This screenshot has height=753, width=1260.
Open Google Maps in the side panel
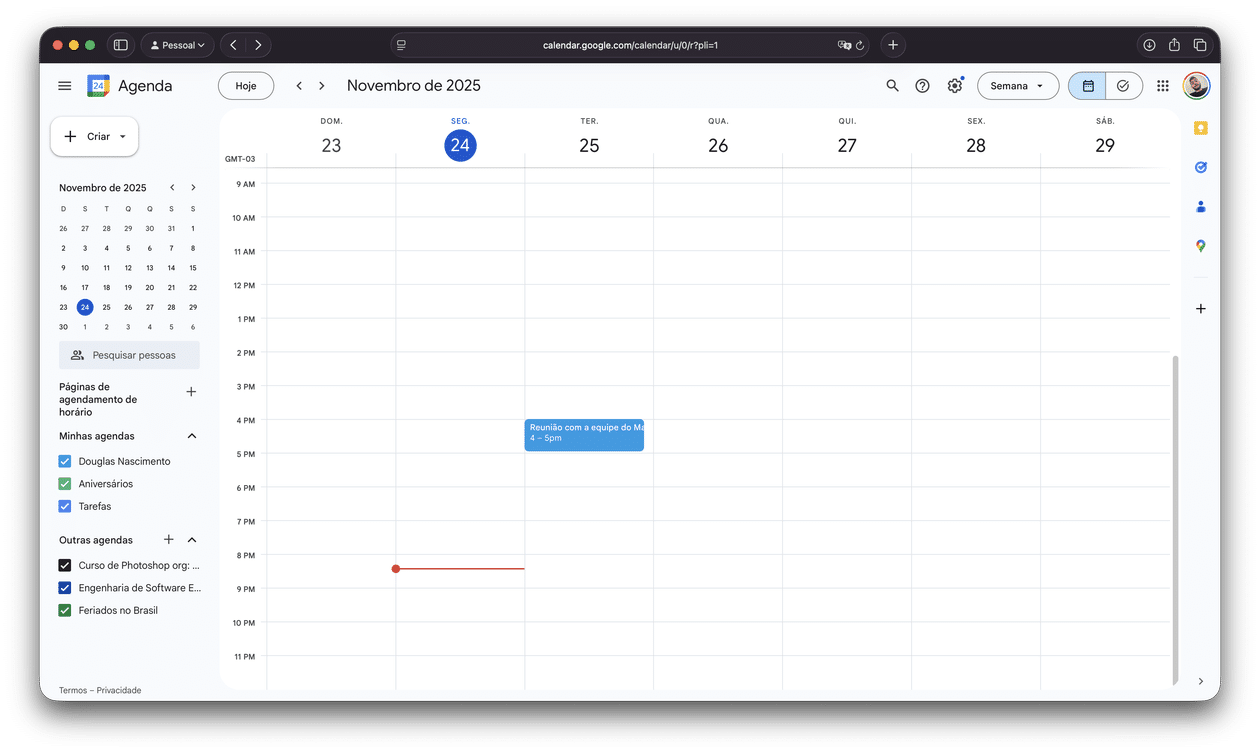[1200, 245]
